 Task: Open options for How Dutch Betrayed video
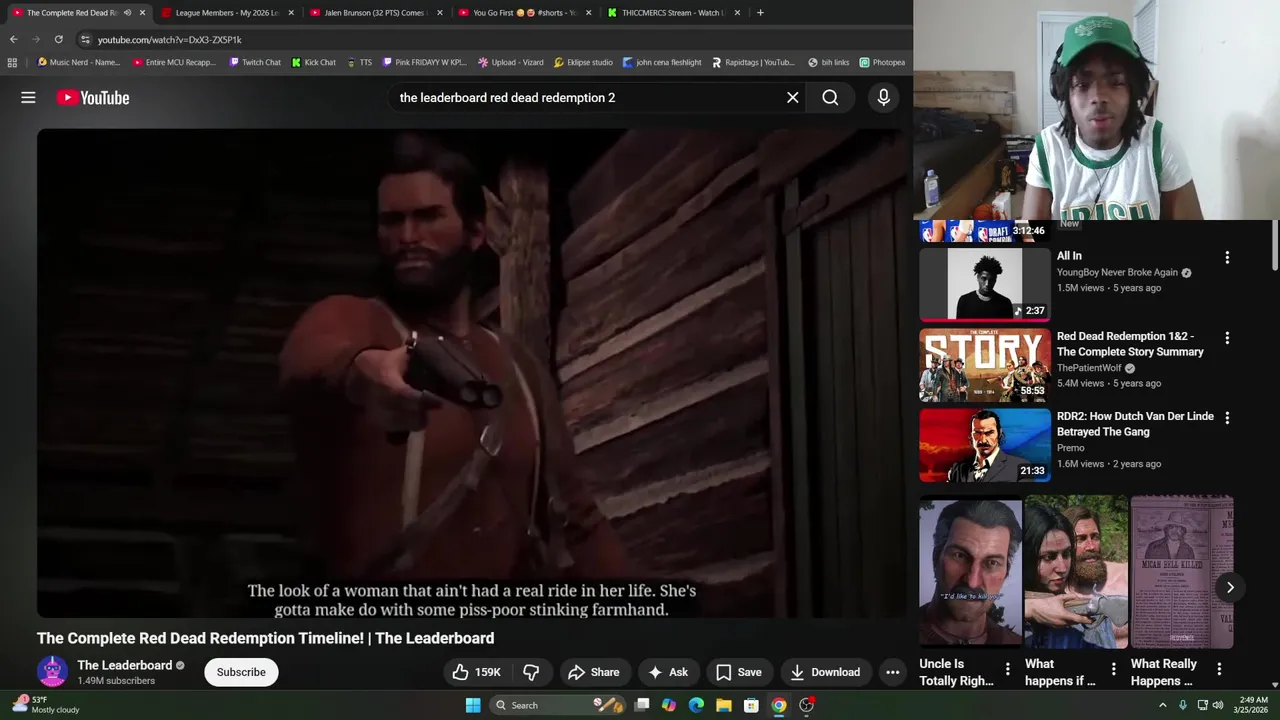point(1227,418)
